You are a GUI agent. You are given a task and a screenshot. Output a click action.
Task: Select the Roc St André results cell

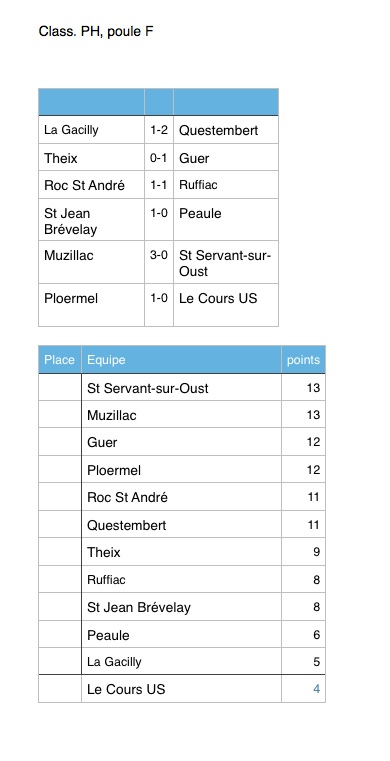[92, 185]
